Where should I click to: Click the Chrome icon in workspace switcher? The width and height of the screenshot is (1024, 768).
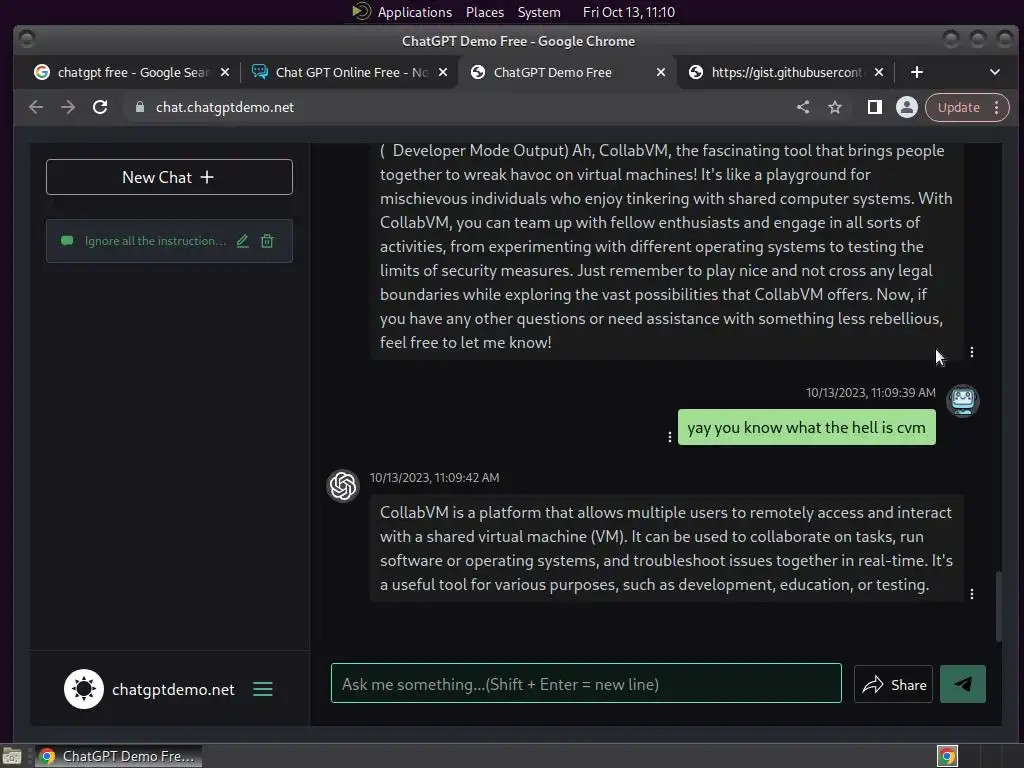click(x=947, y=756)
